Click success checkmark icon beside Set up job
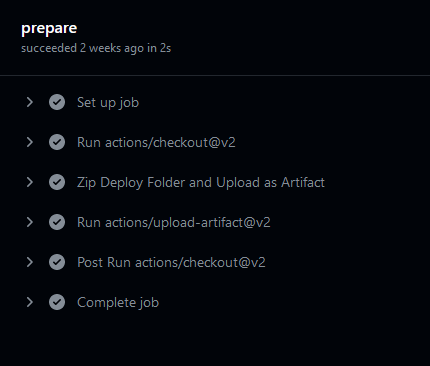 (x=57, y=102)
